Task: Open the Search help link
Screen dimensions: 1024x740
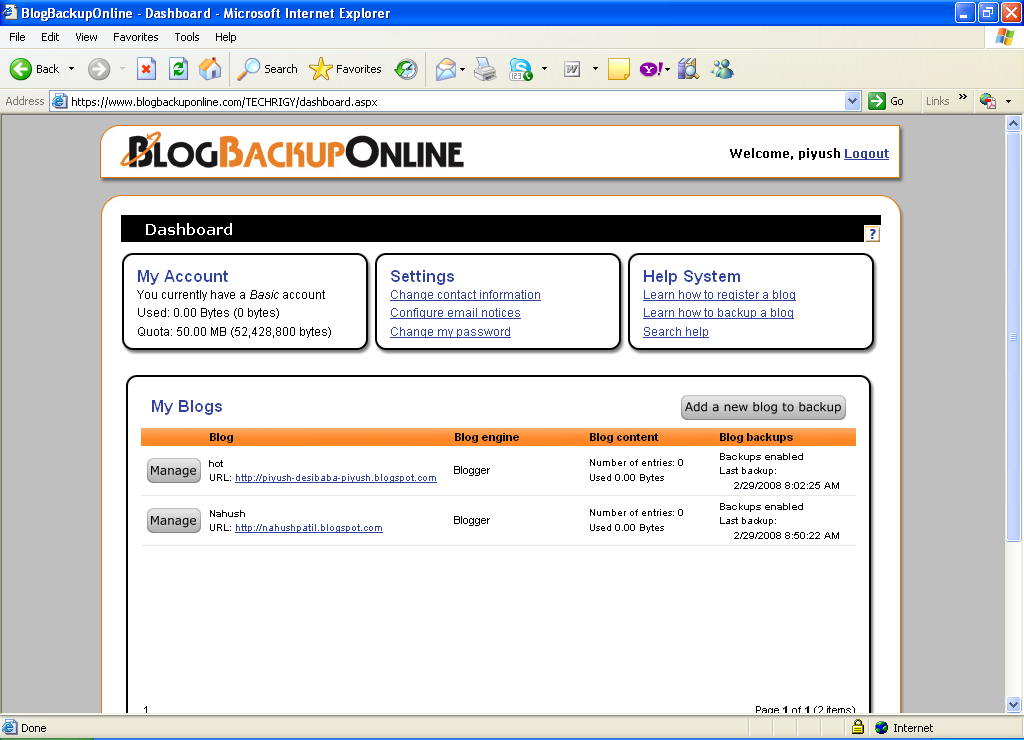Action: [675, 332]
